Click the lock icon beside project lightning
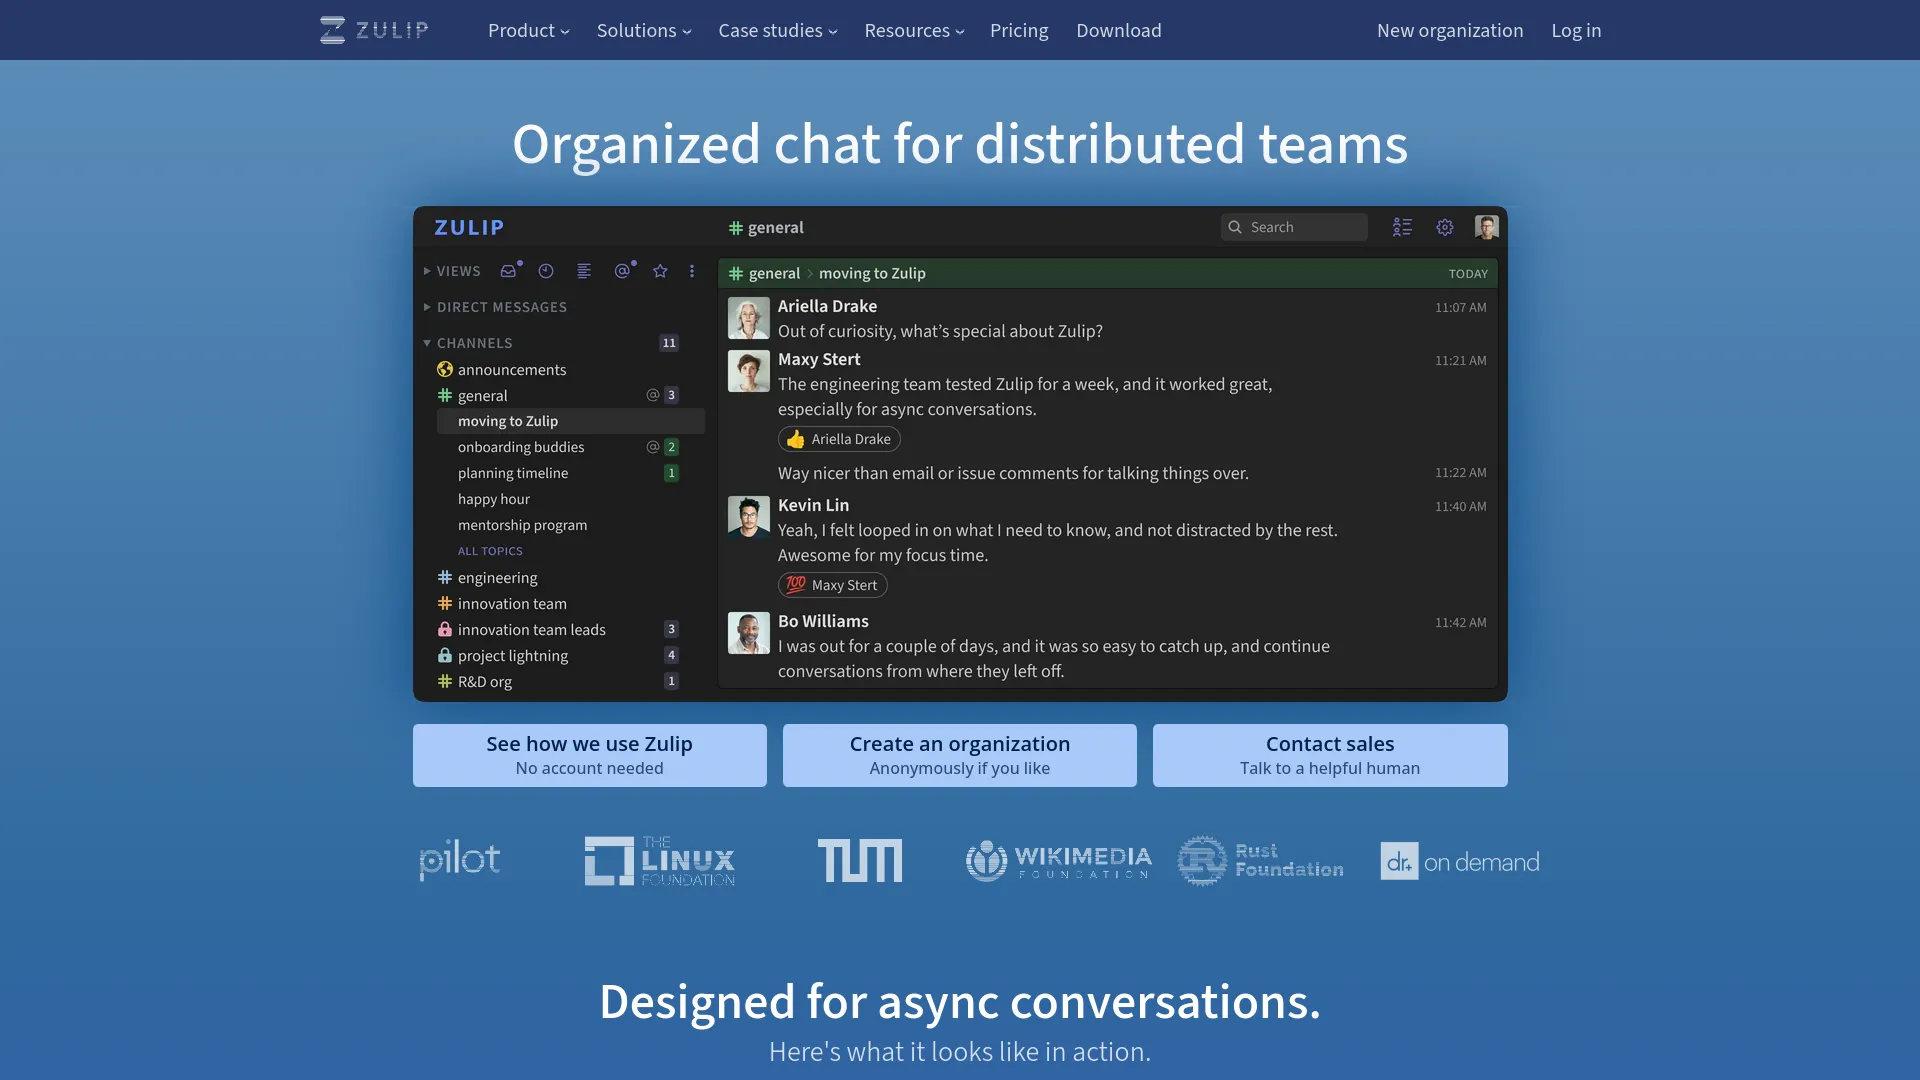 [x=445, y=656]
